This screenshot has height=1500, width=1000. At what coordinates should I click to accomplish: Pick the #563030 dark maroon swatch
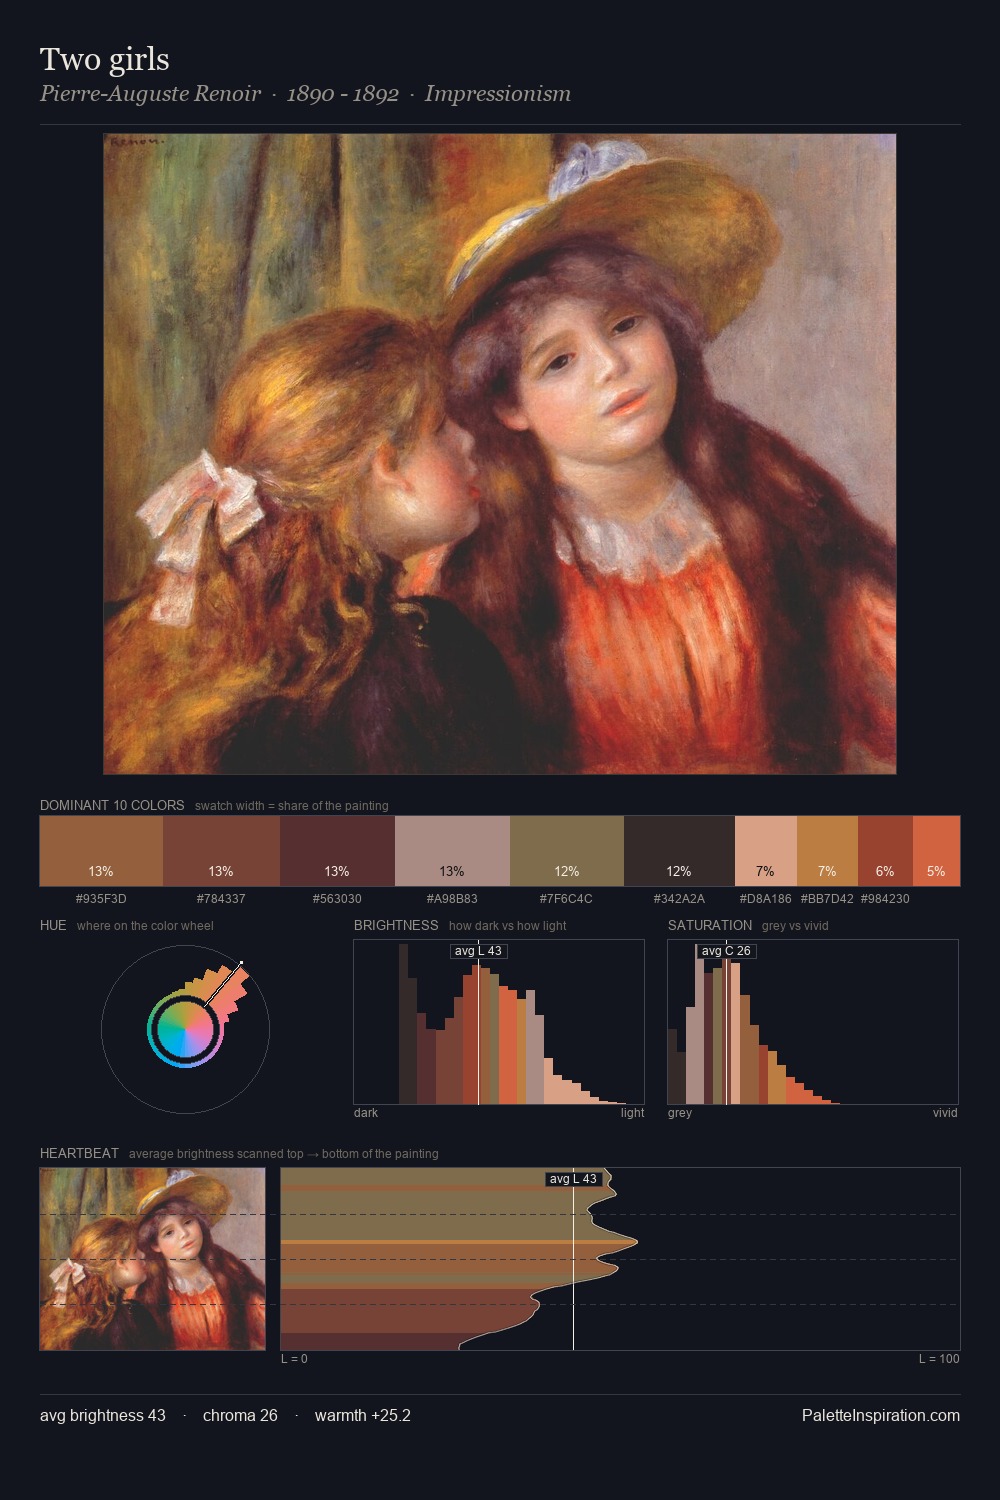[x=337, y=851]
